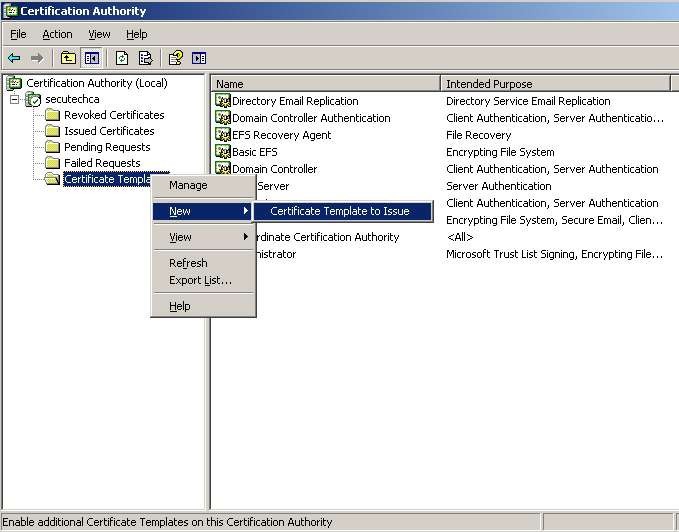Select the EFS Recovery Agent row name

[281, 135]
